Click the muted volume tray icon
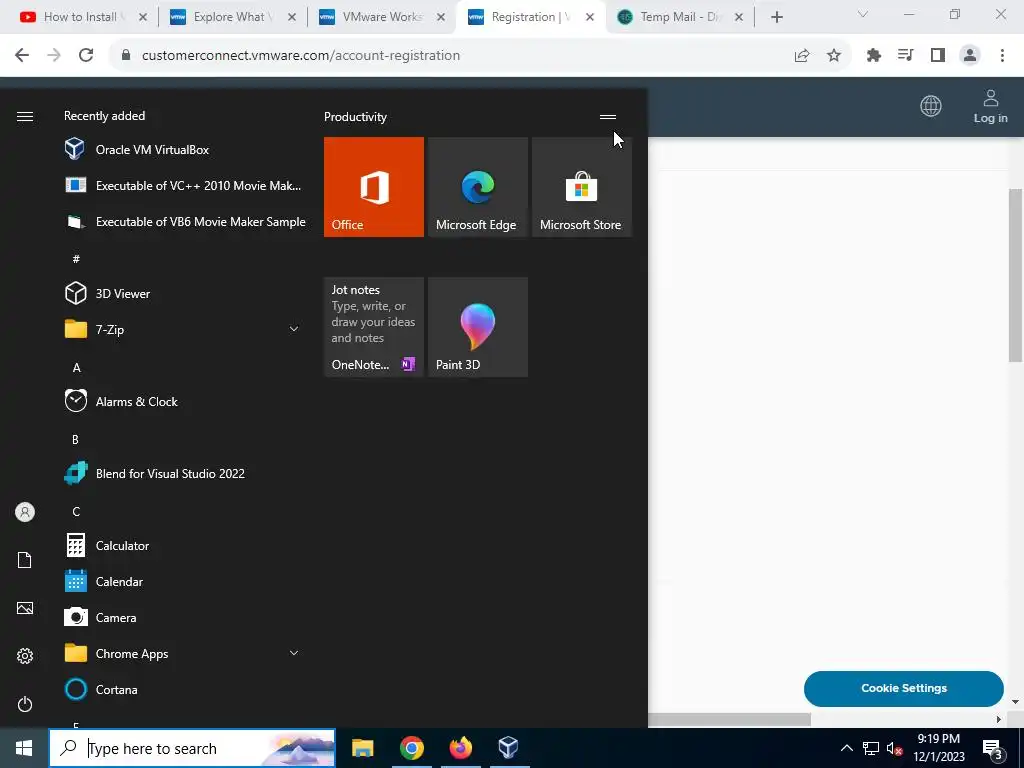The image size is (1024, 768). (x=894, y=748)
